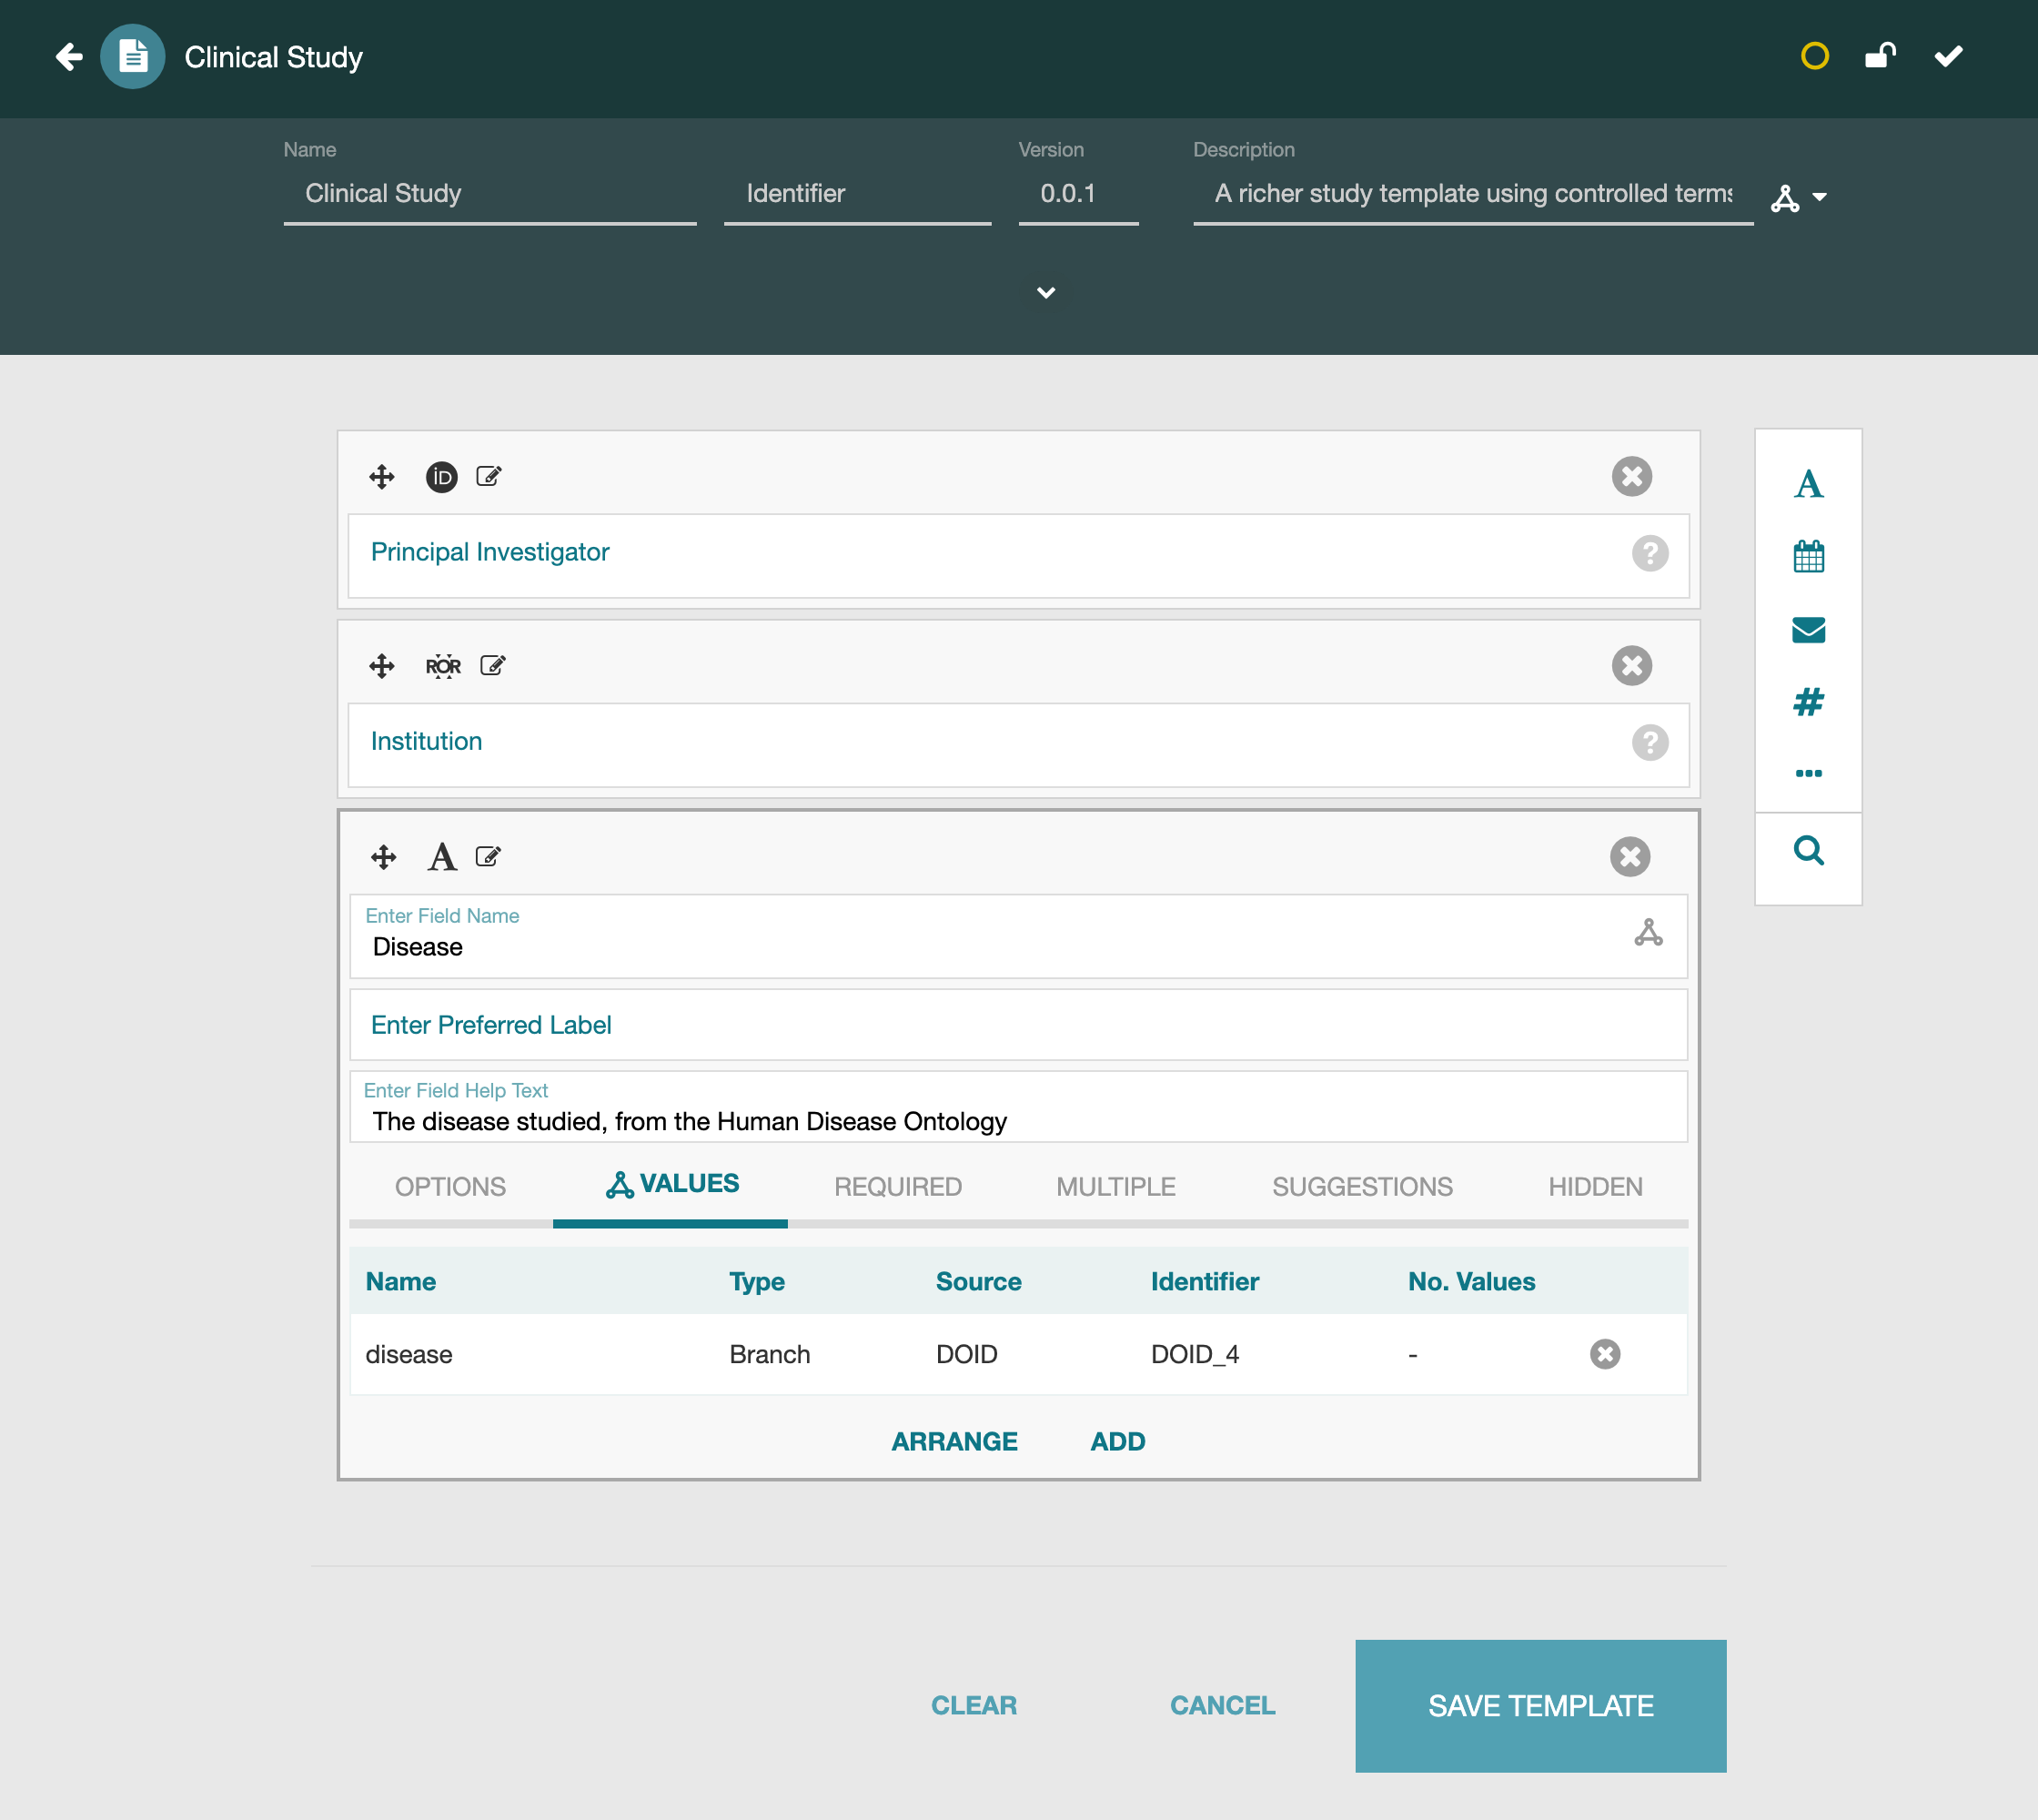Click ADD to add a value
Image resolution: width=2038 pixels, height=1820 pixels.
tap(1117, 1442)
